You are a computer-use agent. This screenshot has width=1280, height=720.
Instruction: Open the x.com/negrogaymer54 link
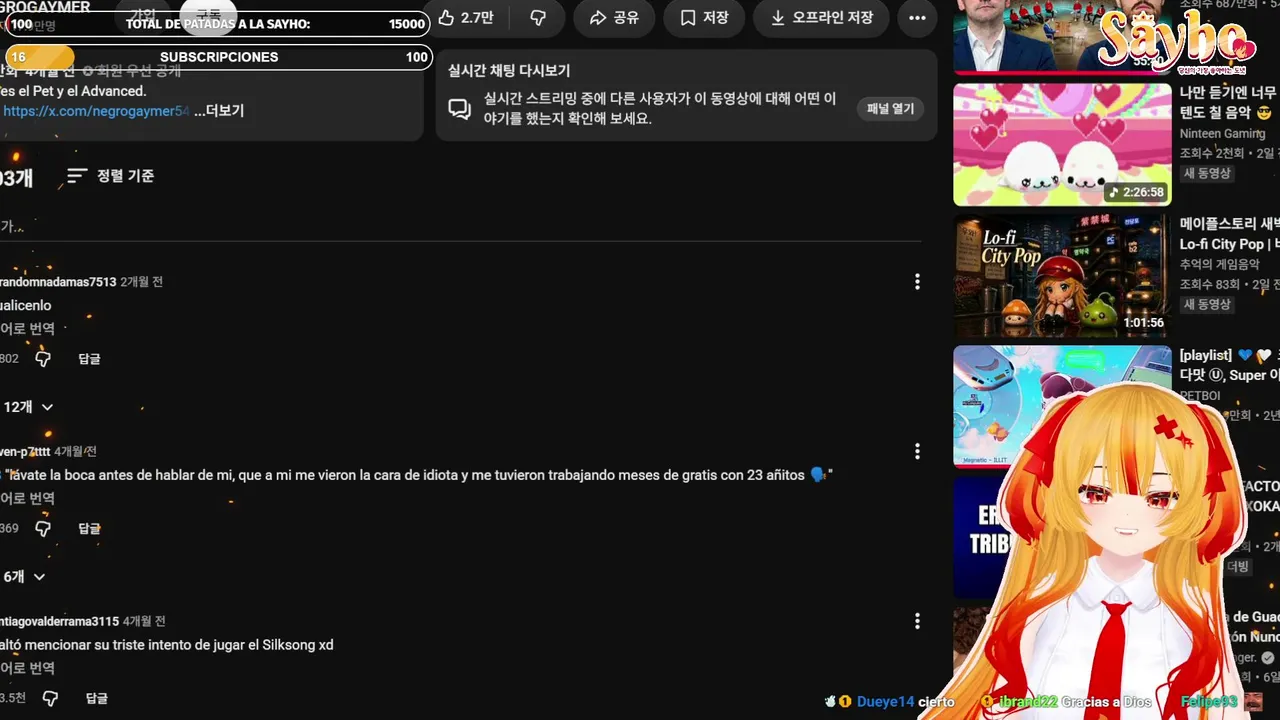(x=96, y=111)
